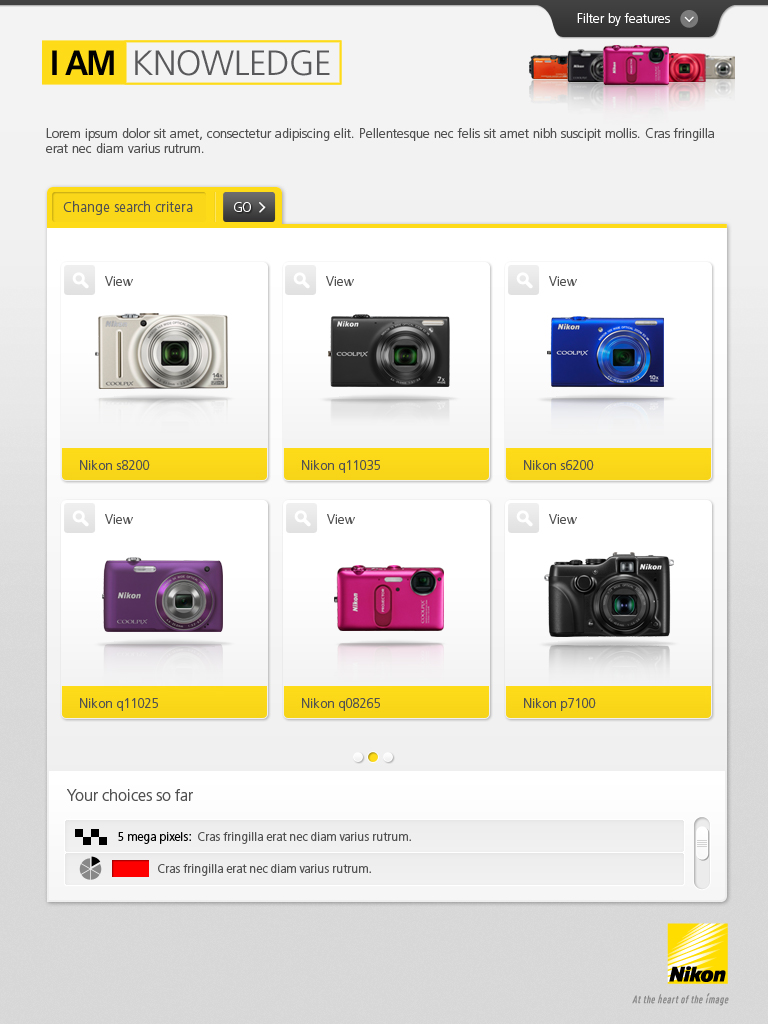Screen dimensions: 768x1024
Task: Click the color wheel pie icon
Action: click(90, 869)
